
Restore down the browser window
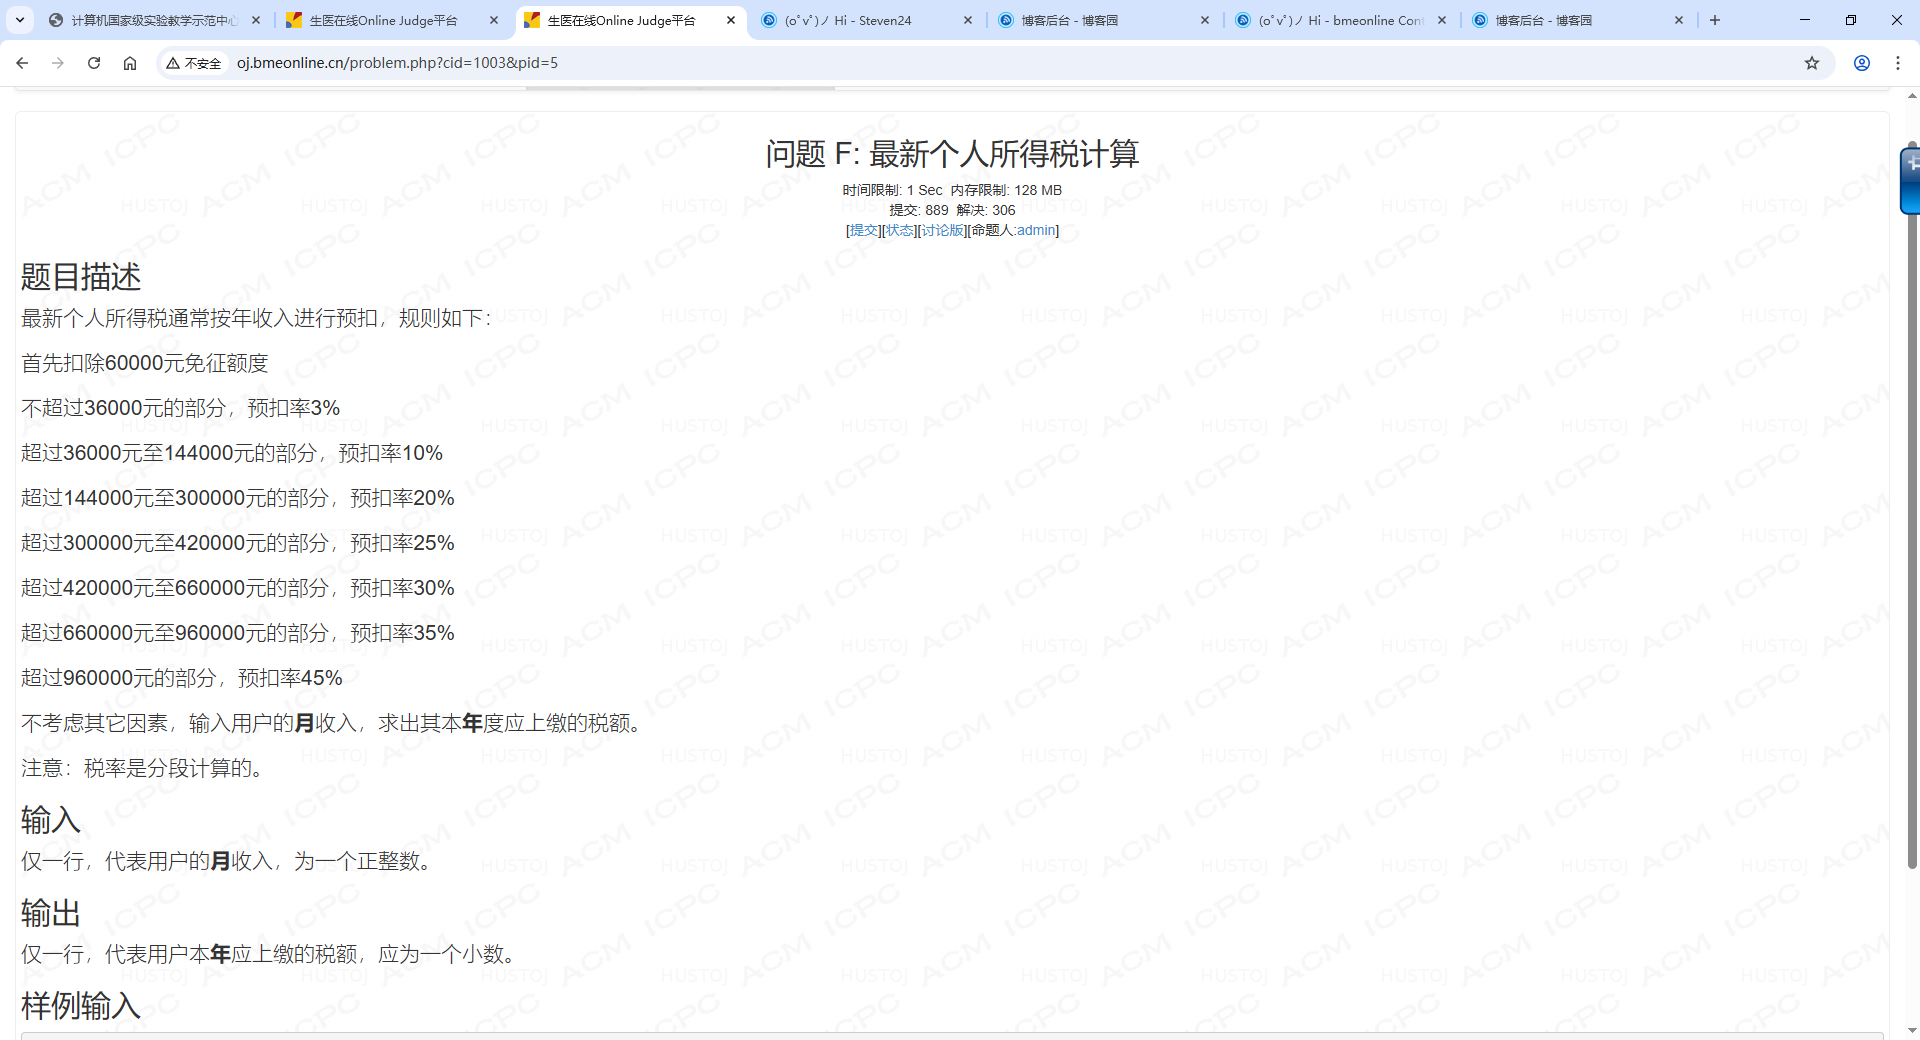pos(1851,20)
